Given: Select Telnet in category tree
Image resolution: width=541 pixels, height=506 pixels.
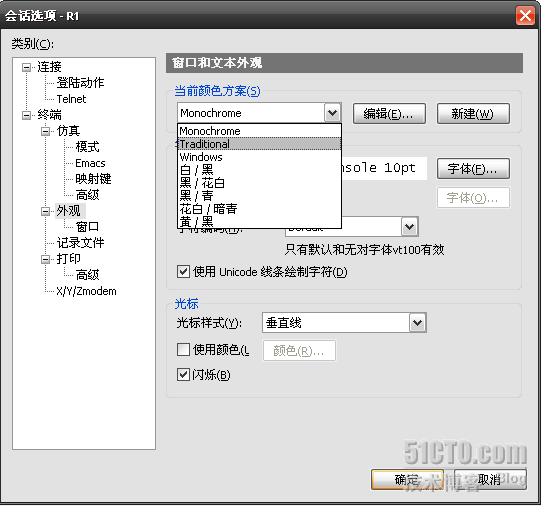Looking at the screenshot, I should tap(71, 99).
